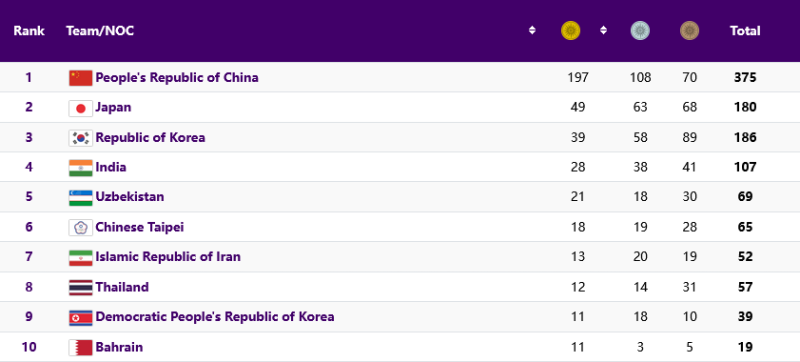Click the silver medal column icon
This screenshot has height=362, width=800.
(x=640, y=31)
